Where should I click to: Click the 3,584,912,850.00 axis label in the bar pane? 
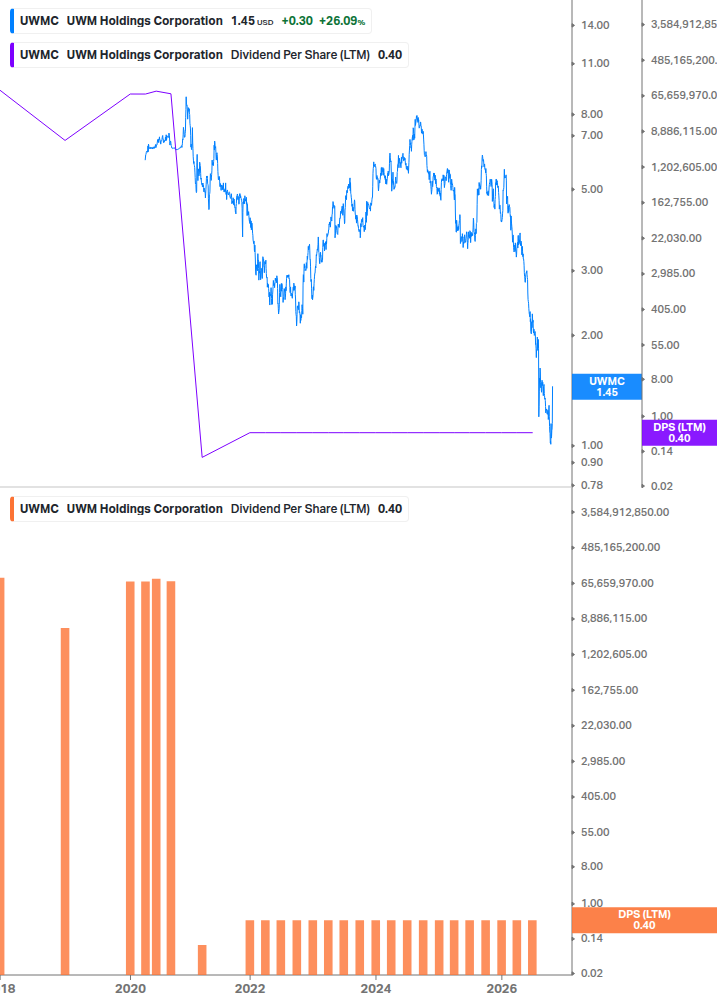pyautogui.click(x=625, y=512)
